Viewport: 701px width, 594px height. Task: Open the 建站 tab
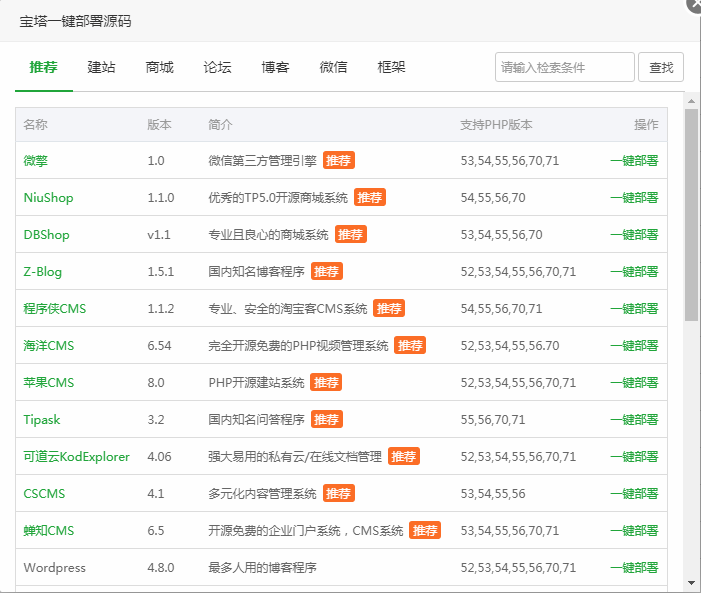(101, 67)
